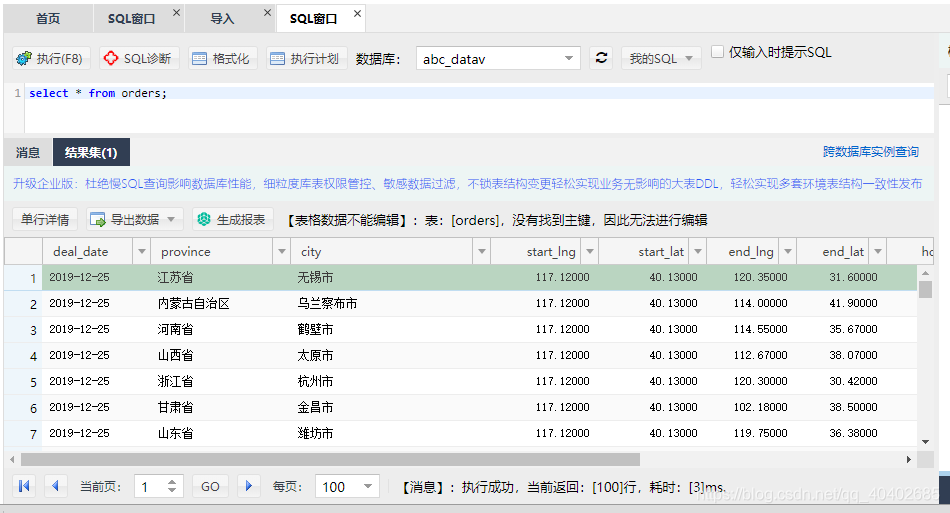Viewport: 950px width, 513px height.
Task: Run the query with 执行(F8)
Action: (x=51, y=59)
